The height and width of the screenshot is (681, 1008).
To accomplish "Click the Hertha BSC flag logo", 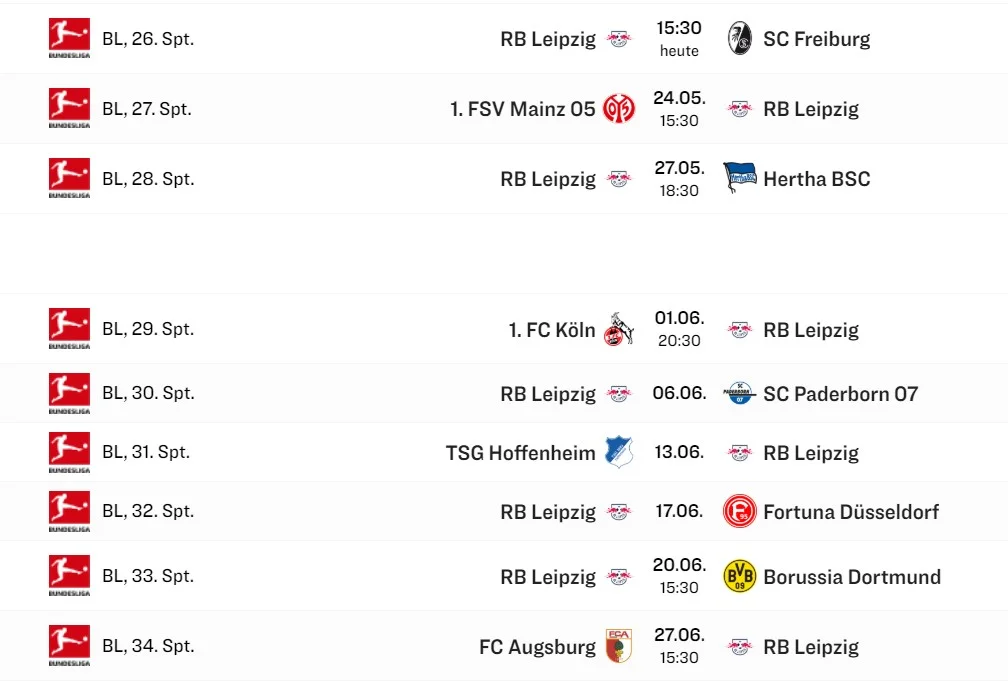I will [740, 179].
